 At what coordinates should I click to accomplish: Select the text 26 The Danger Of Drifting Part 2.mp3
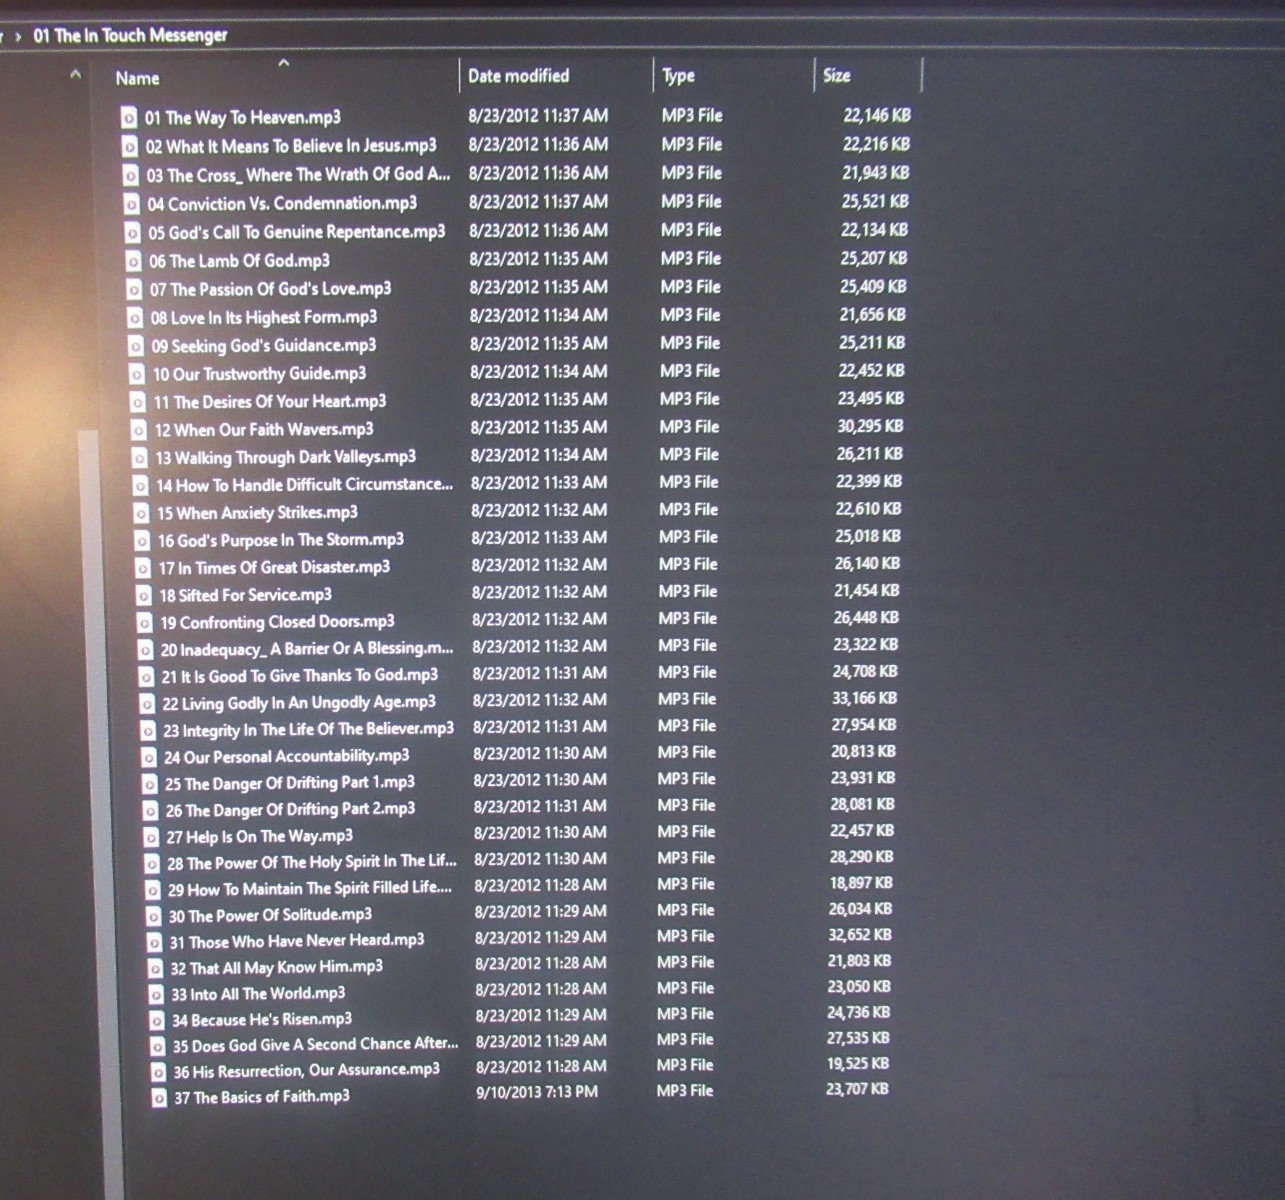pos(290,810)
